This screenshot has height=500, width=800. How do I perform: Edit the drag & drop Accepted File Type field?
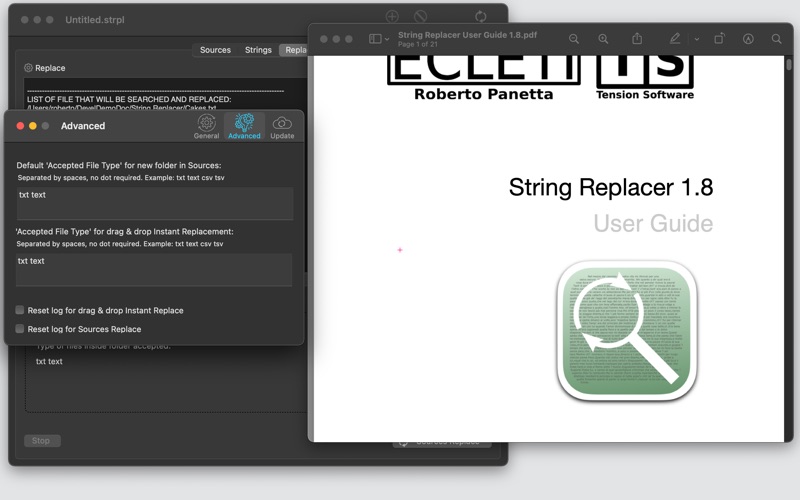[x=154, y=269]
